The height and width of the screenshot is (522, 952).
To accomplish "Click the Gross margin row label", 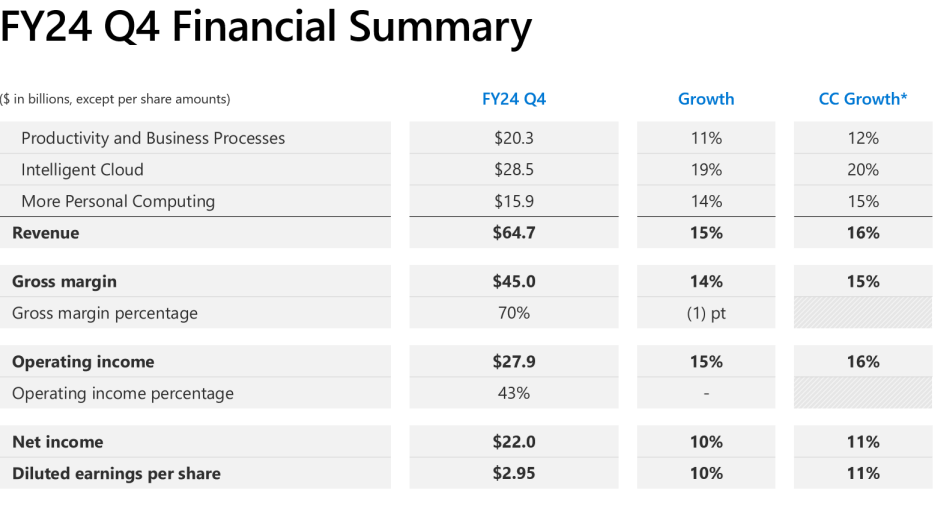I will [64, 282].
